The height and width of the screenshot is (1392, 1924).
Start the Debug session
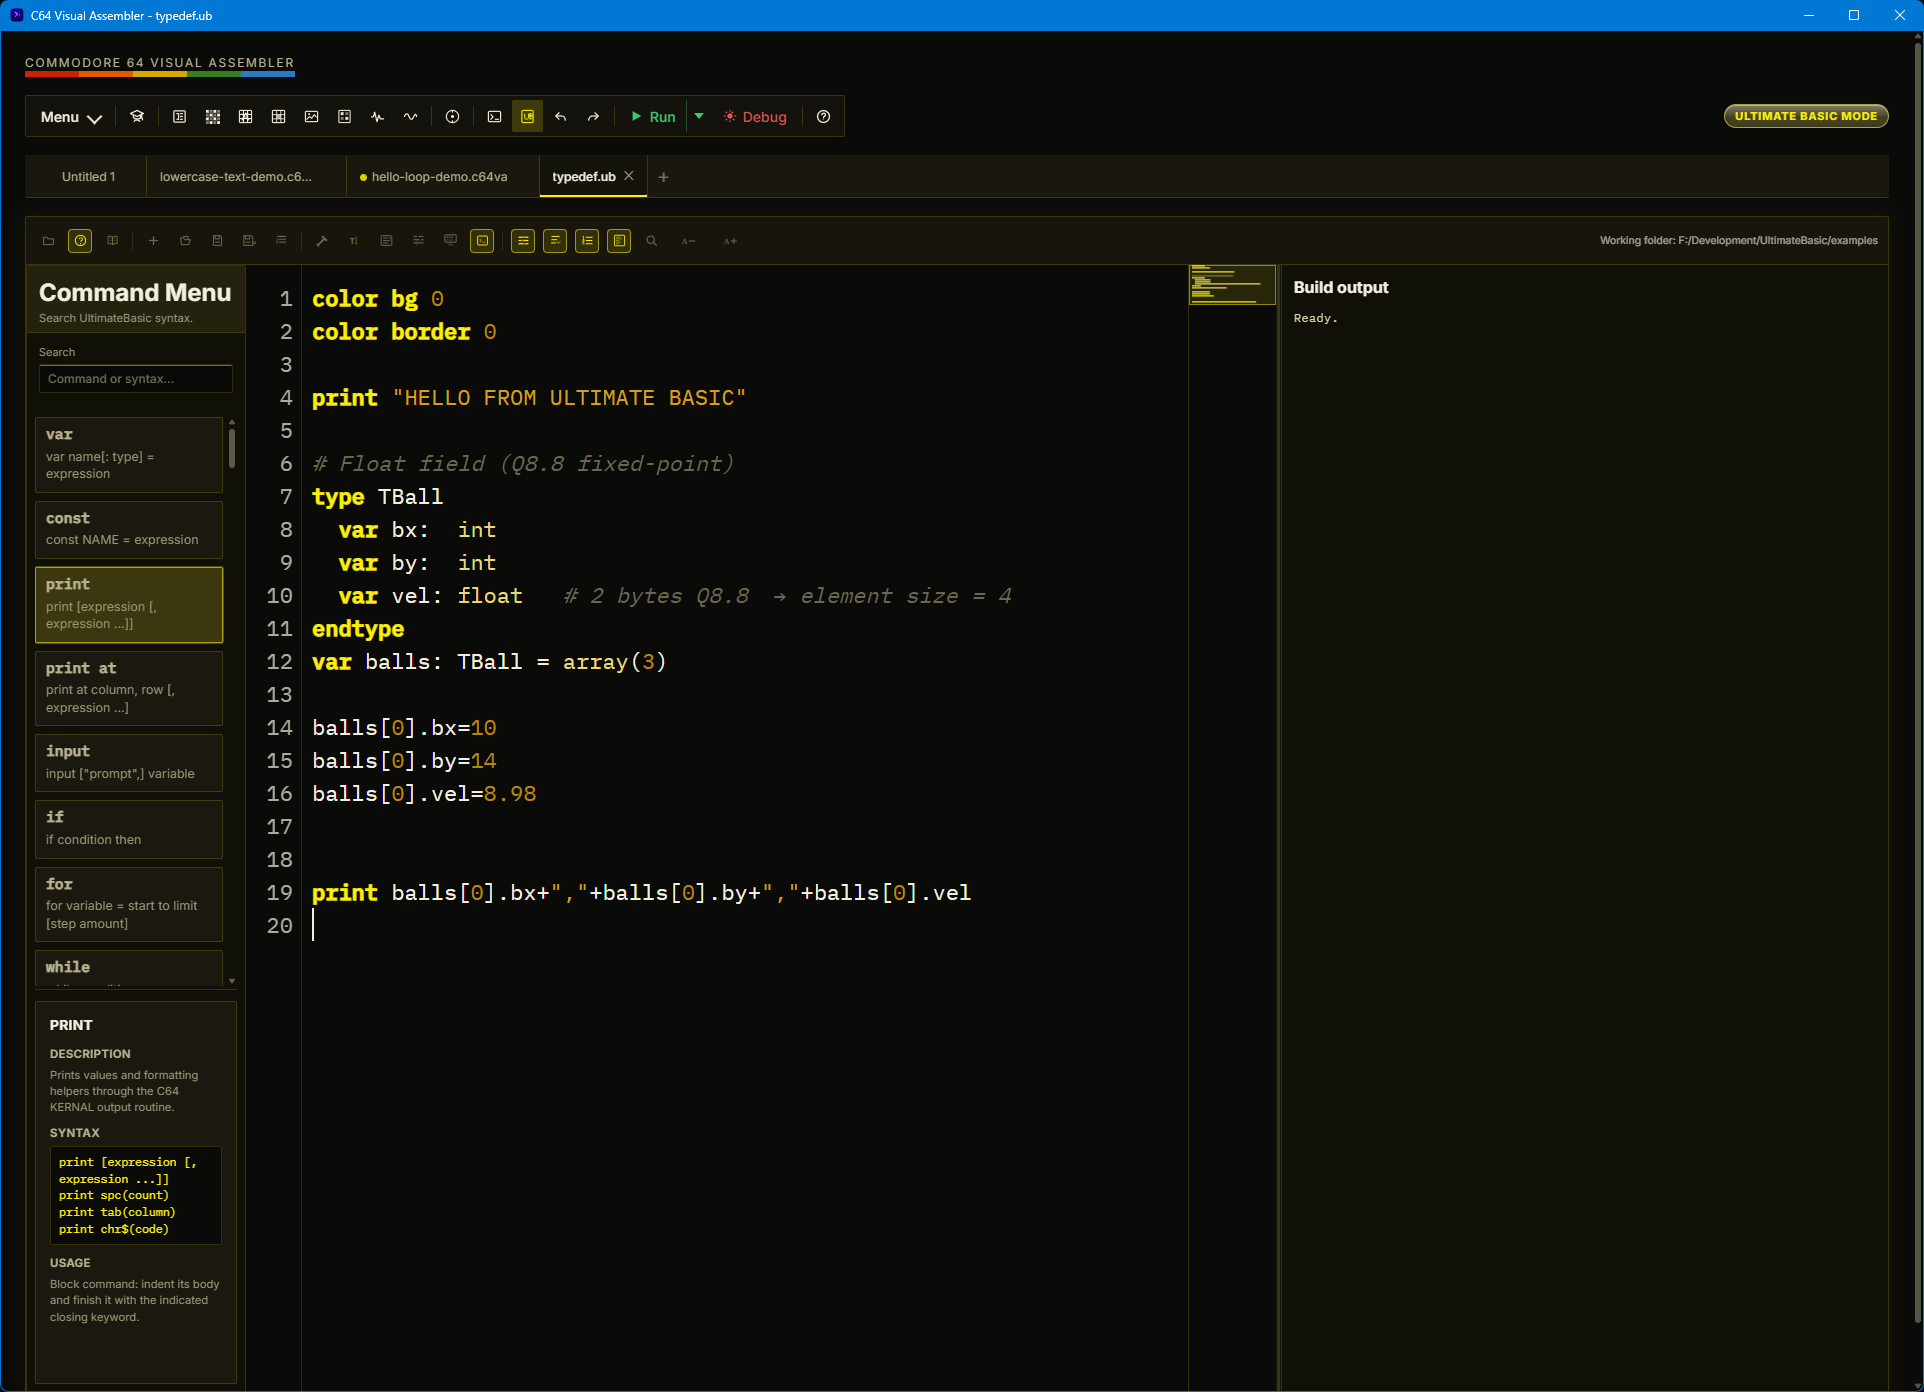point(755,117)
